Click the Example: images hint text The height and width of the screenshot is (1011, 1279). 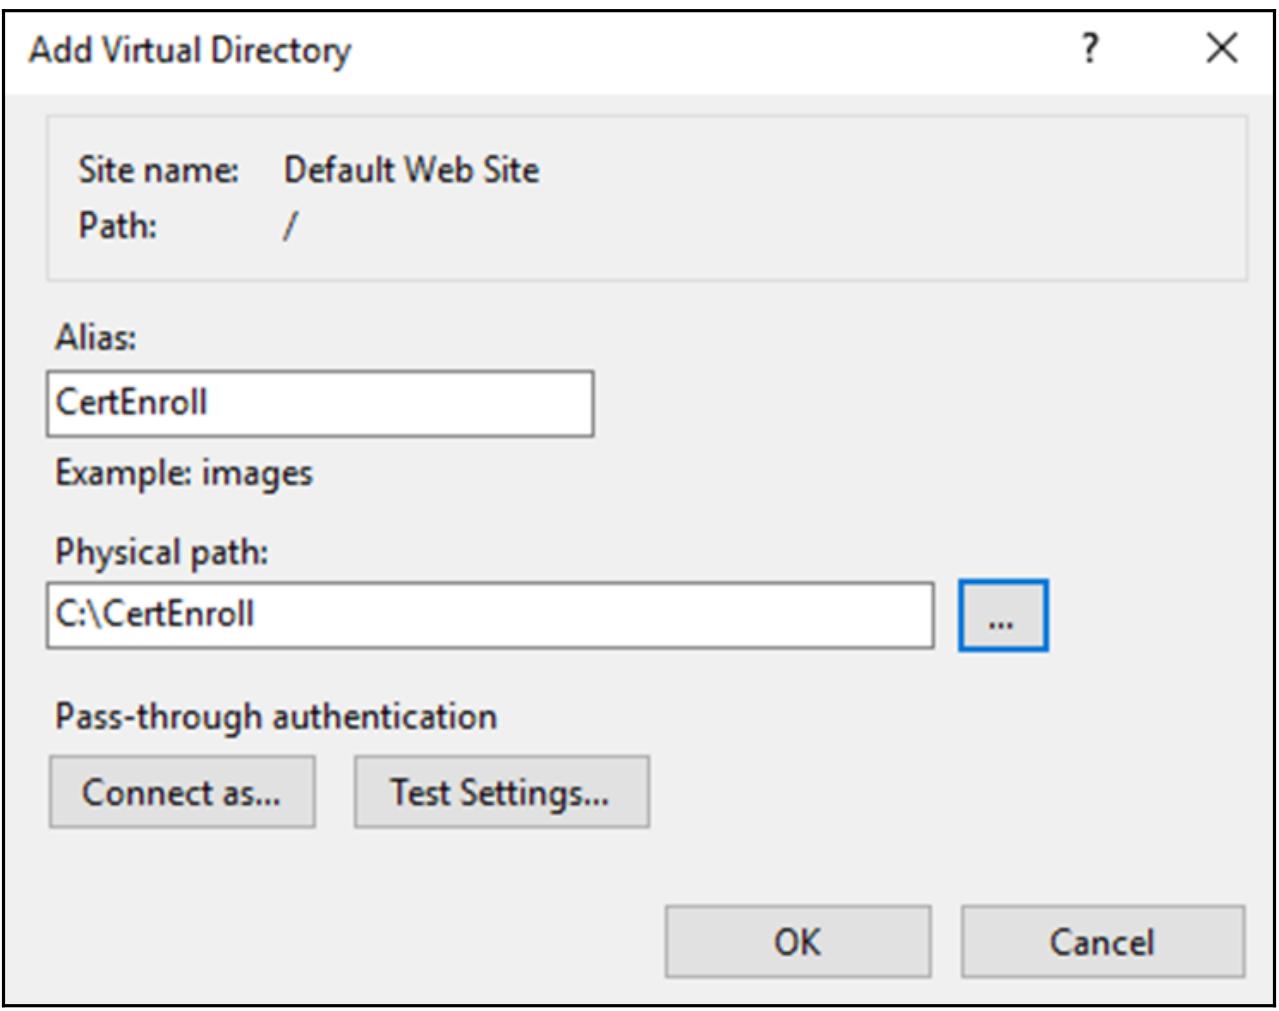coord(184,472)
